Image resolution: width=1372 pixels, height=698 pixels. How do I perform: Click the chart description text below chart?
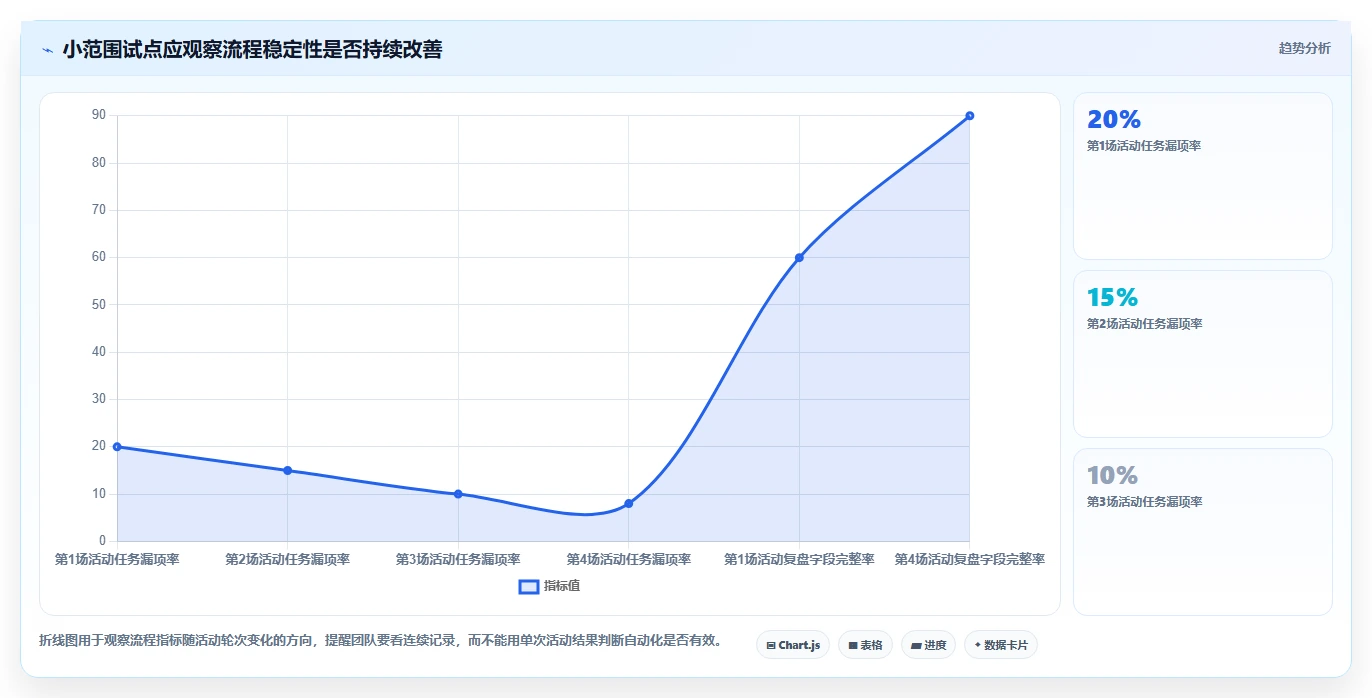(x=381, y=640)
